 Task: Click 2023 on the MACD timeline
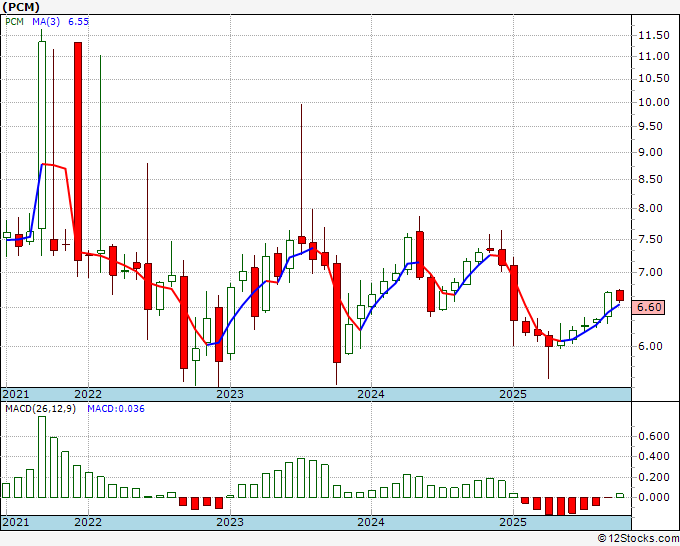pos(230,522)
